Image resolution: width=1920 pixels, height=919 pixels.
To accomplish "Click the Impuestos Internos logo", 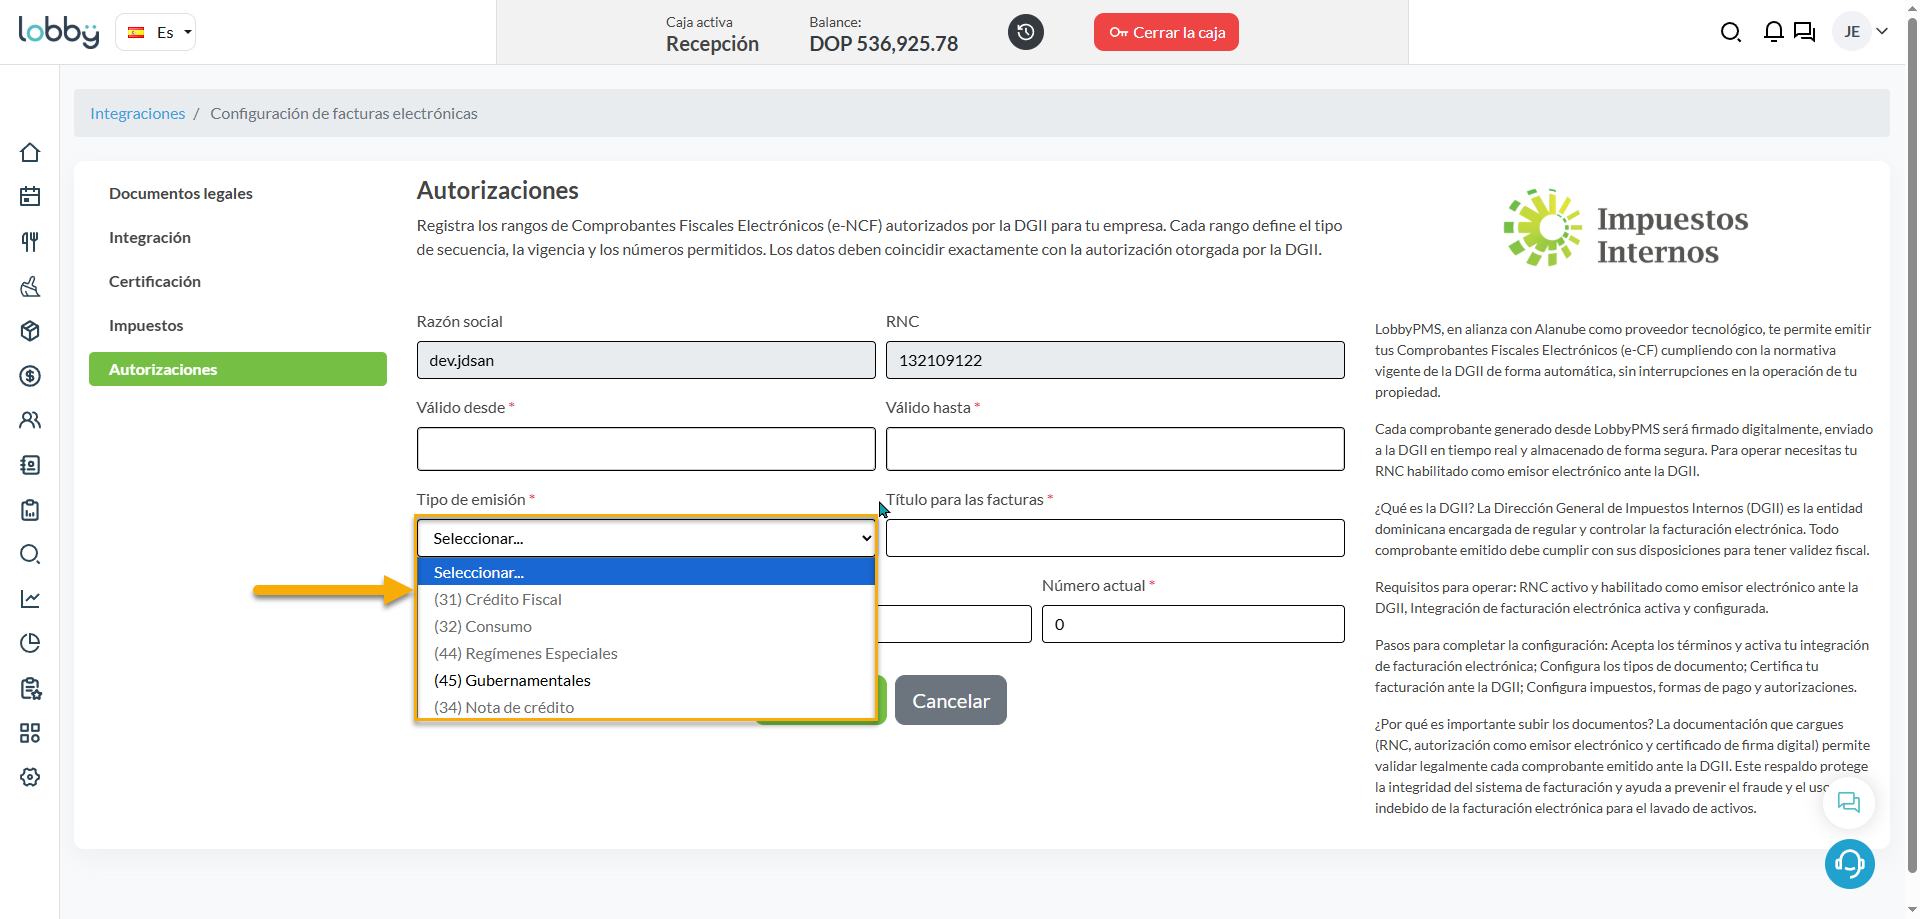I will click(x=1626, y=228).
